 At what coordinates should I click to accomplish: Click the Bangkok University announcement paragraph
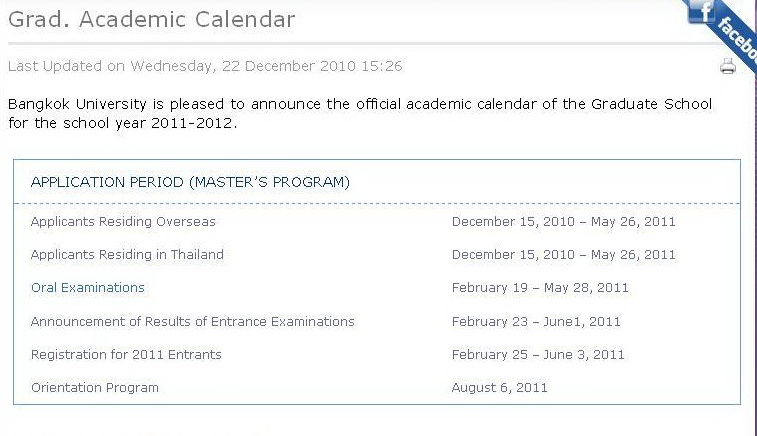(x=360, y=113)
